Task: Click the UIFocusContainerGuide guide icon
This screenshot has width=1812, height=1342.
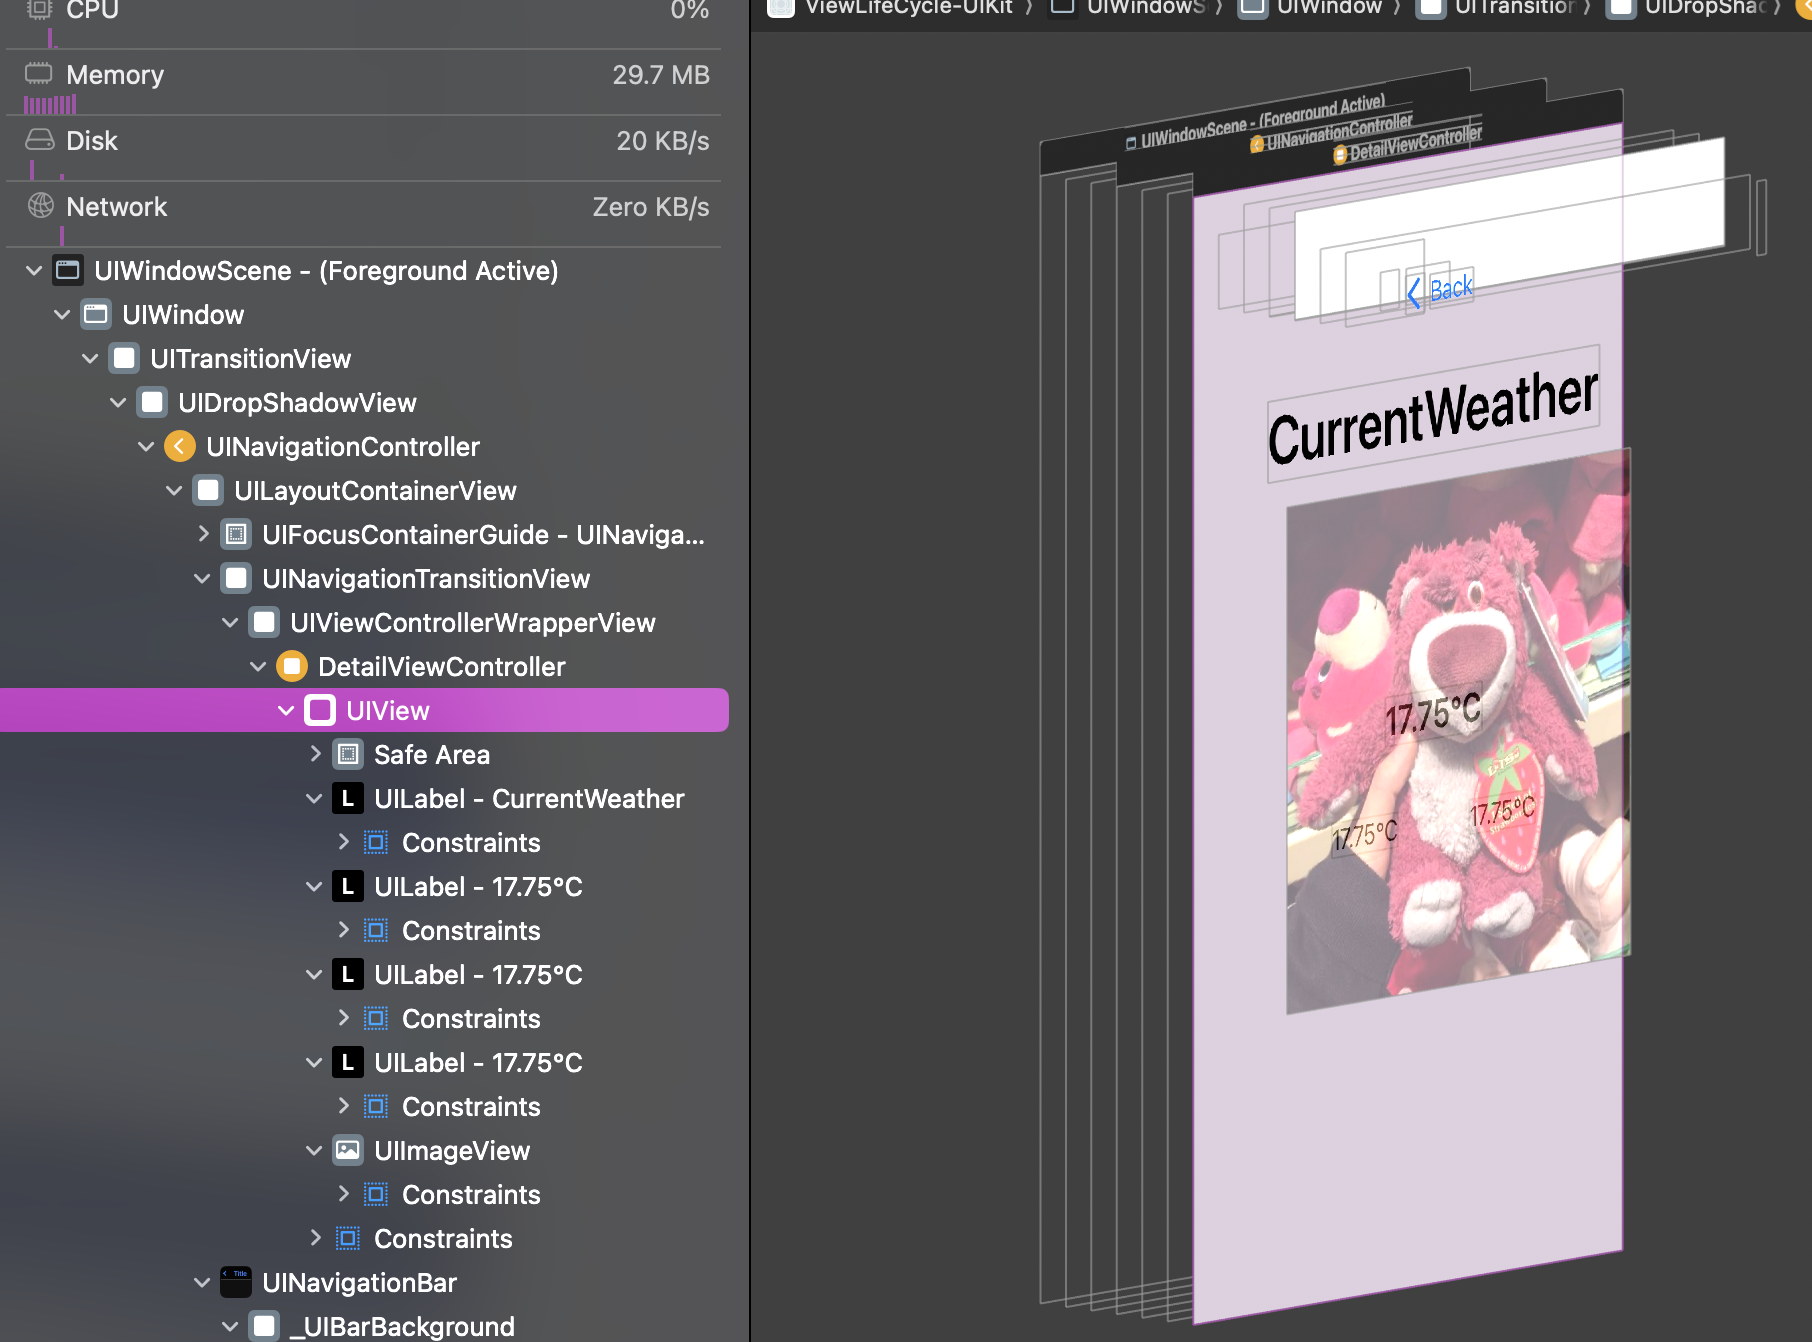Action: (x=236, y=534)
